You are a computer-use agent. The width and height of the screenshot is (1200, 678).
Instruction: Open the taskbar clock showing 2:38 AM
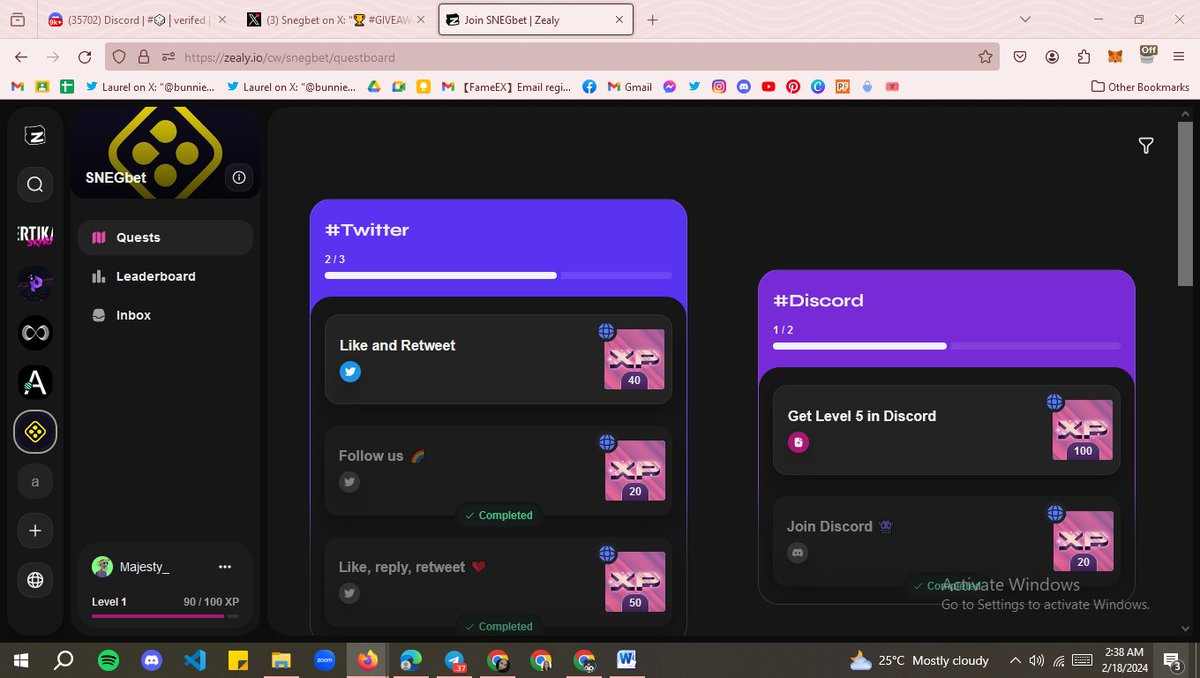(1125, 660)
